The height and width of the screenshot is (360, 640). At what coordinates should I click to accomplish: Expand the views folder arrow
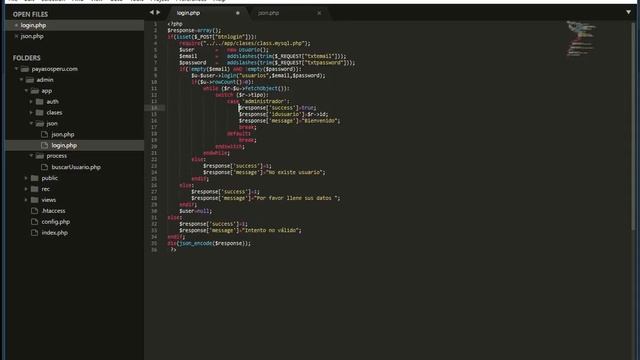tap(26, 200)
